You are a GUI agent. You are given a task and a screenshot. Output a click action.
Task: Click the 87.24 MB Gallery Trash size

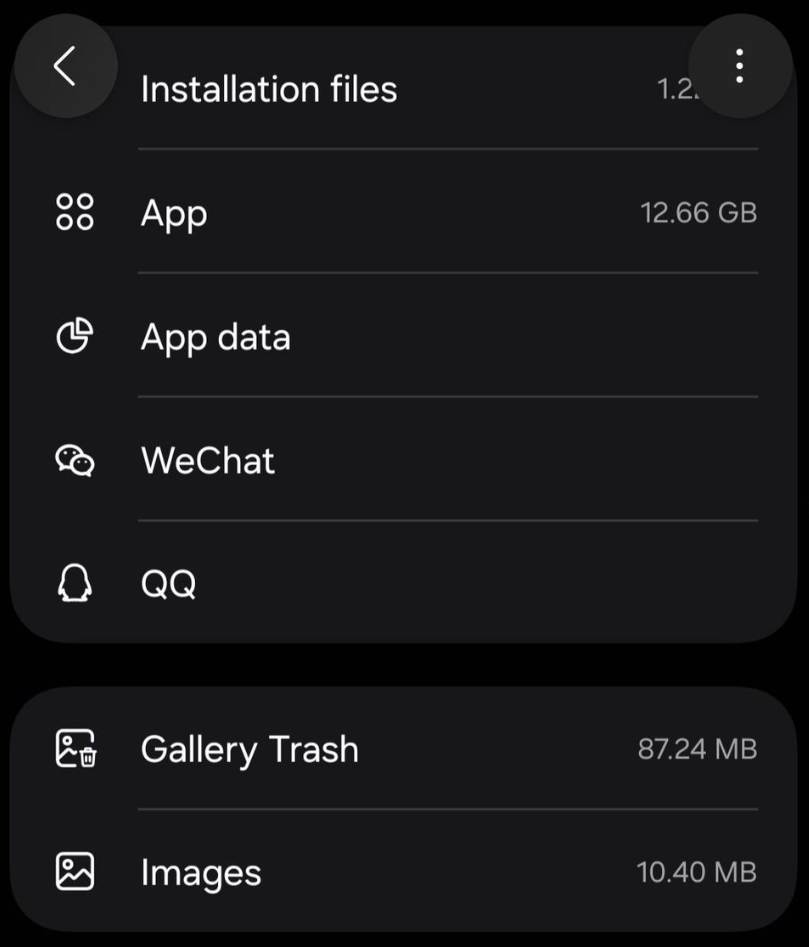pos(697,749)
